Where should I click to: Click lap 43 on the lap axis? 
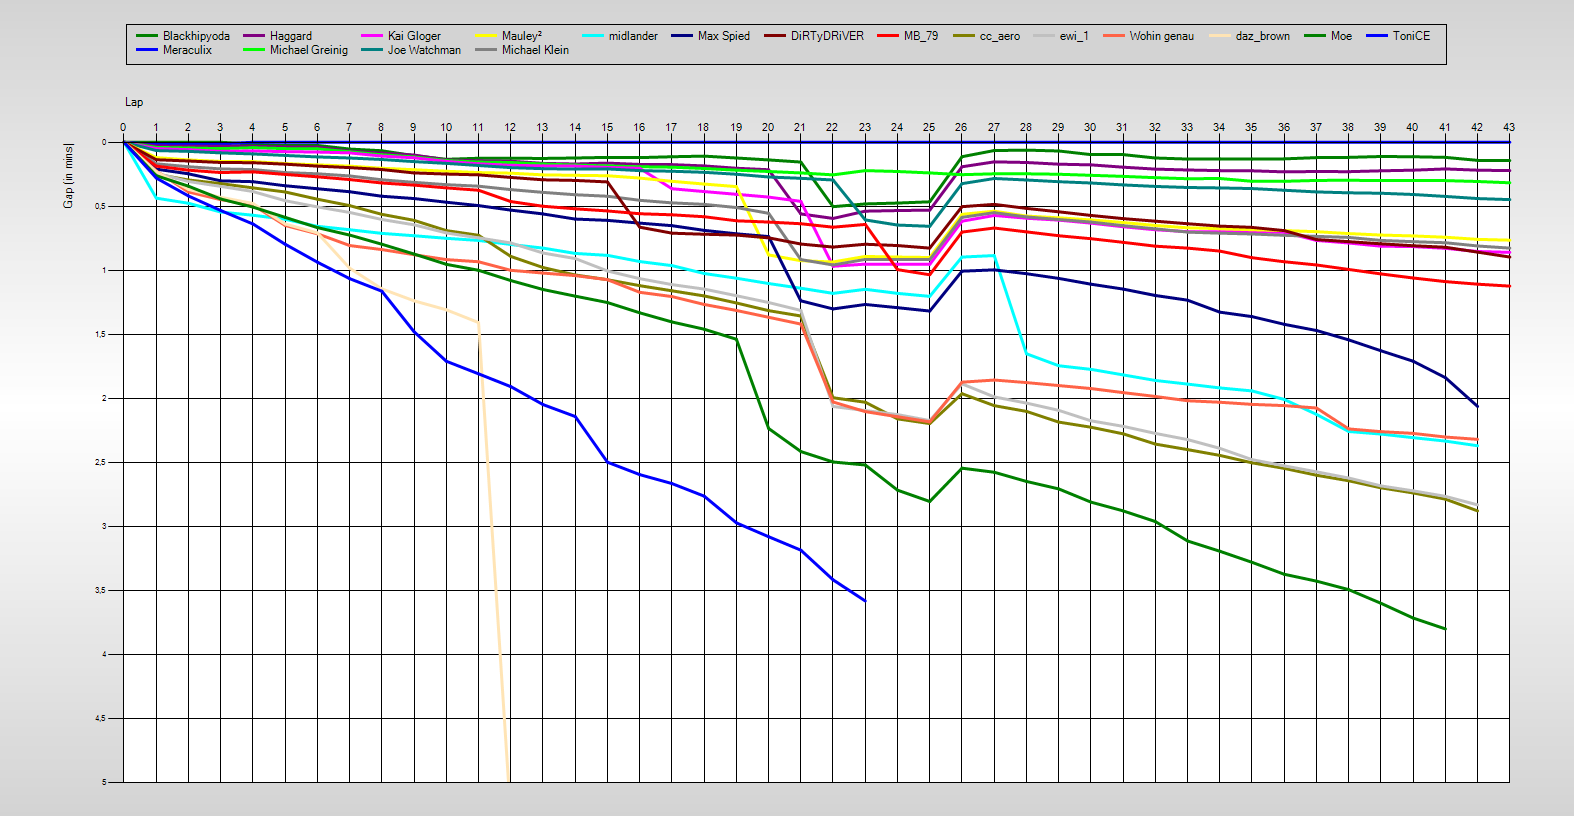tap(1508, 127)
